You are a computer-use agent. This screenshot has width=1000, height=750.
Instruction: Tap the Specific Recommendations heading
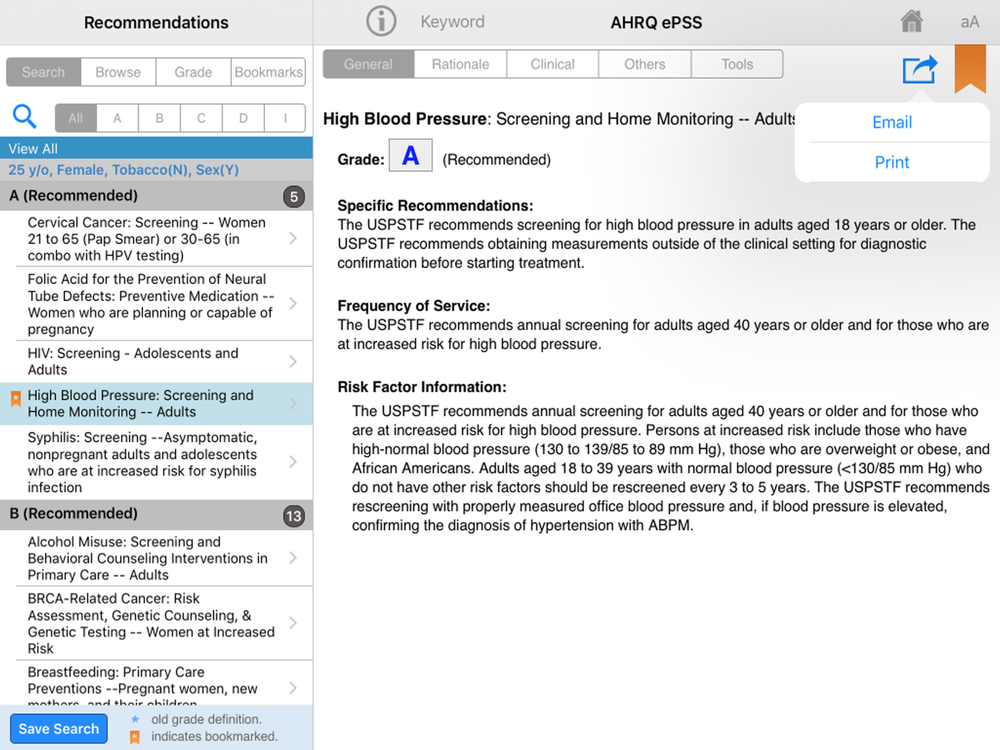[435, 205]
